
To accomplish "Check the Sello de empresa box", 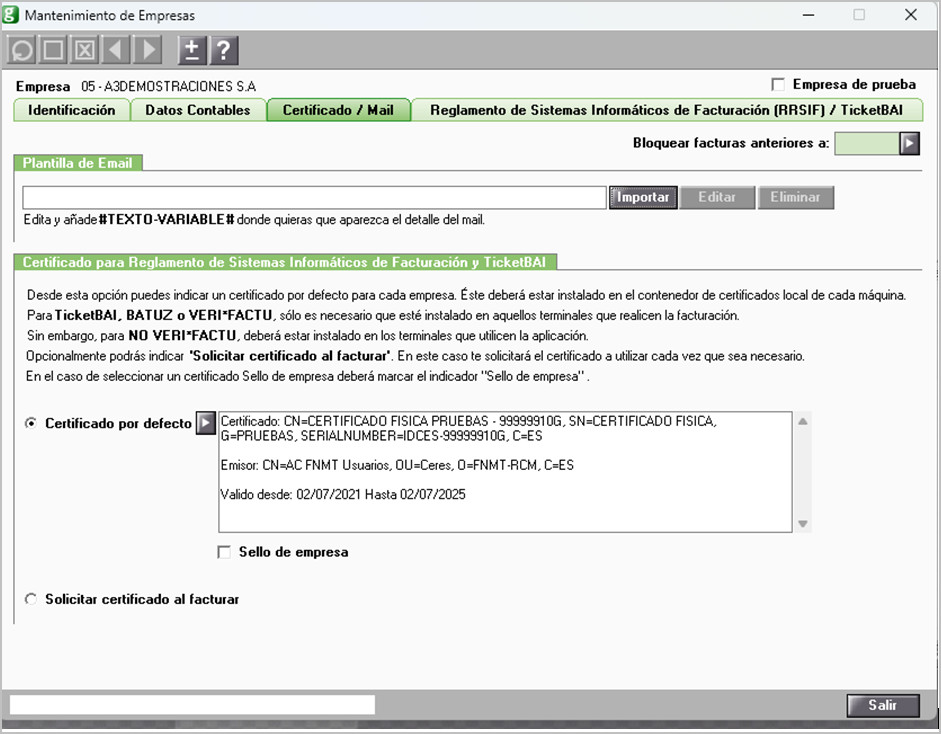I will (224, 552).
